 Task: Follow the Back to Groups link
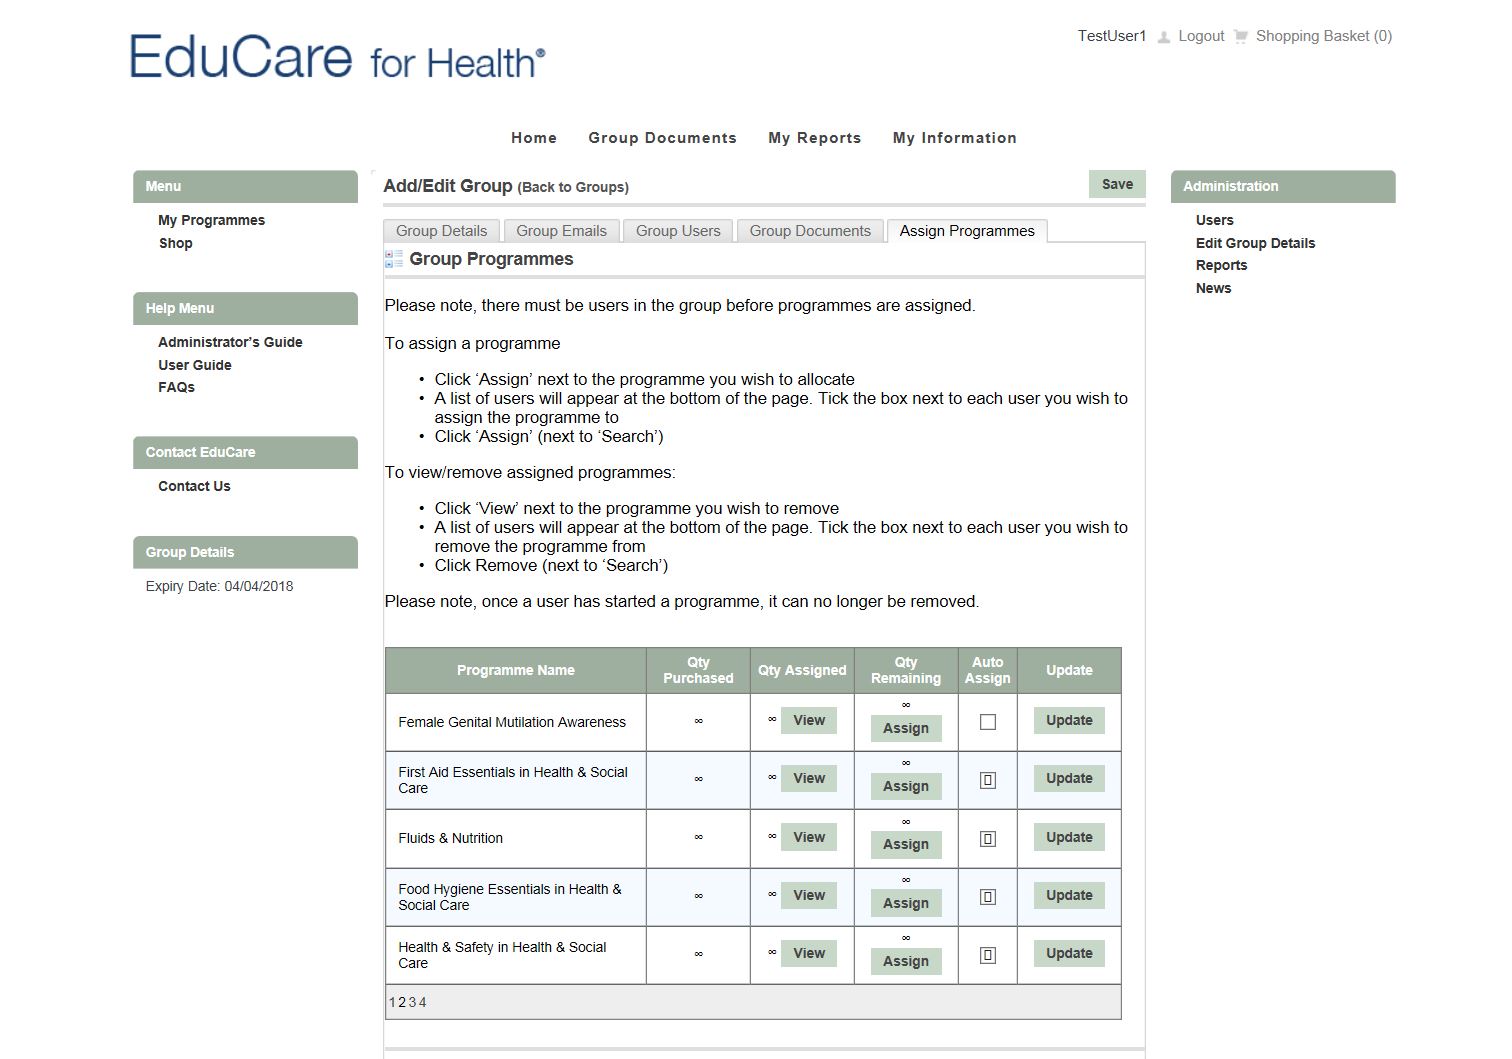coord(573,187)
